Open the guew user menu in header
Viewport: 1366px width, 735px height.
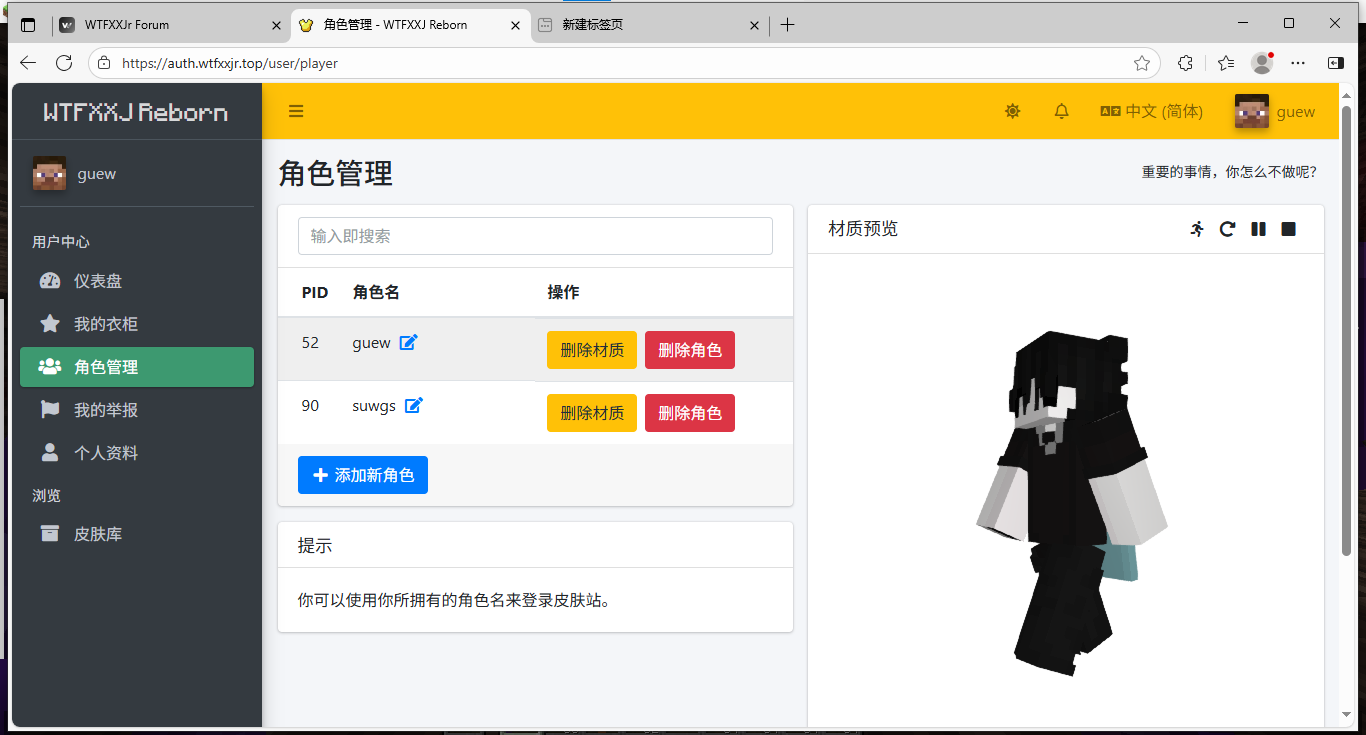[x=1276, y=111]
